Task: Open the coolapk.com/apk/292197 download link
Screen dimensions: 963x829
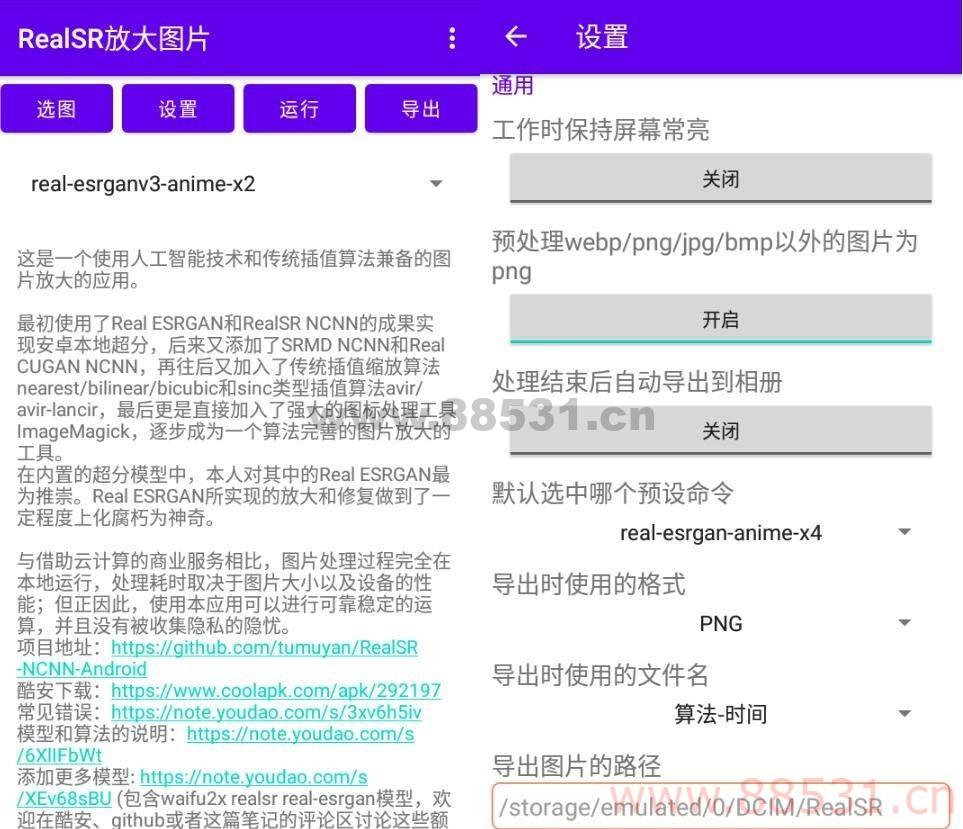Action: click(x=276, y=690)
